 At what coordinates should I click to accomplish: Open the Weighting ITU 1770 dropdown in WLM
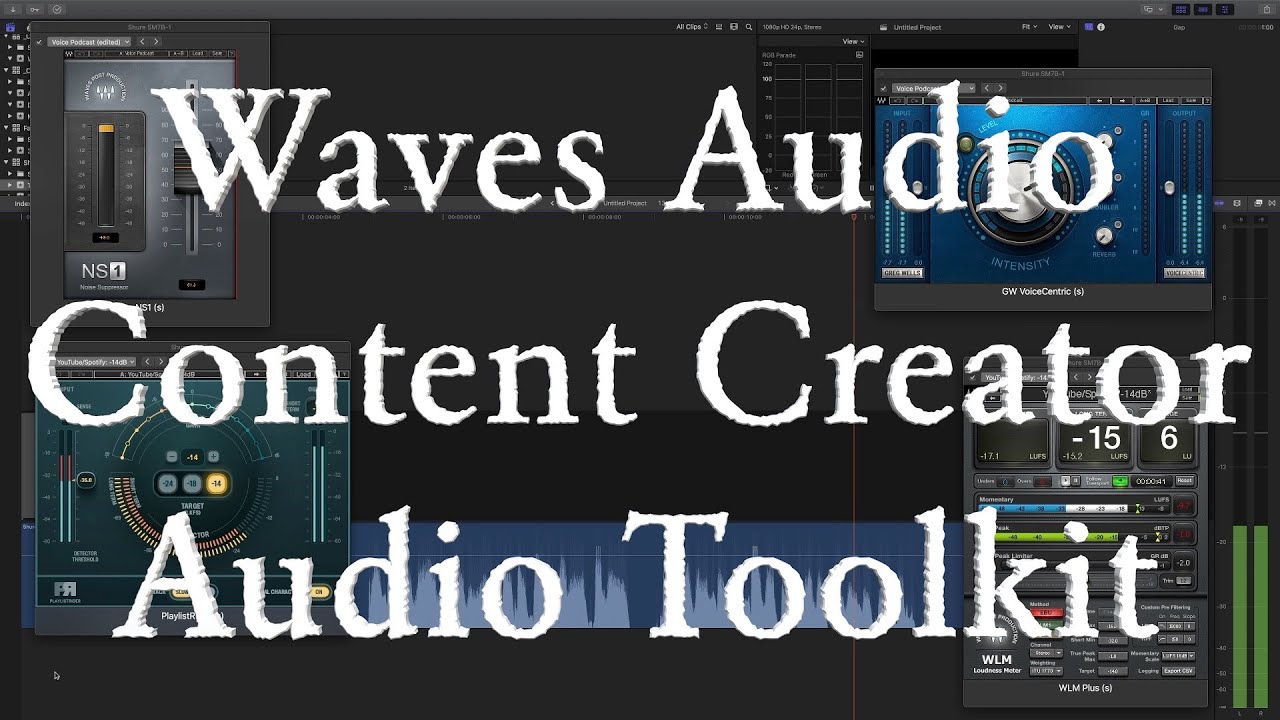click(1046, 671)
